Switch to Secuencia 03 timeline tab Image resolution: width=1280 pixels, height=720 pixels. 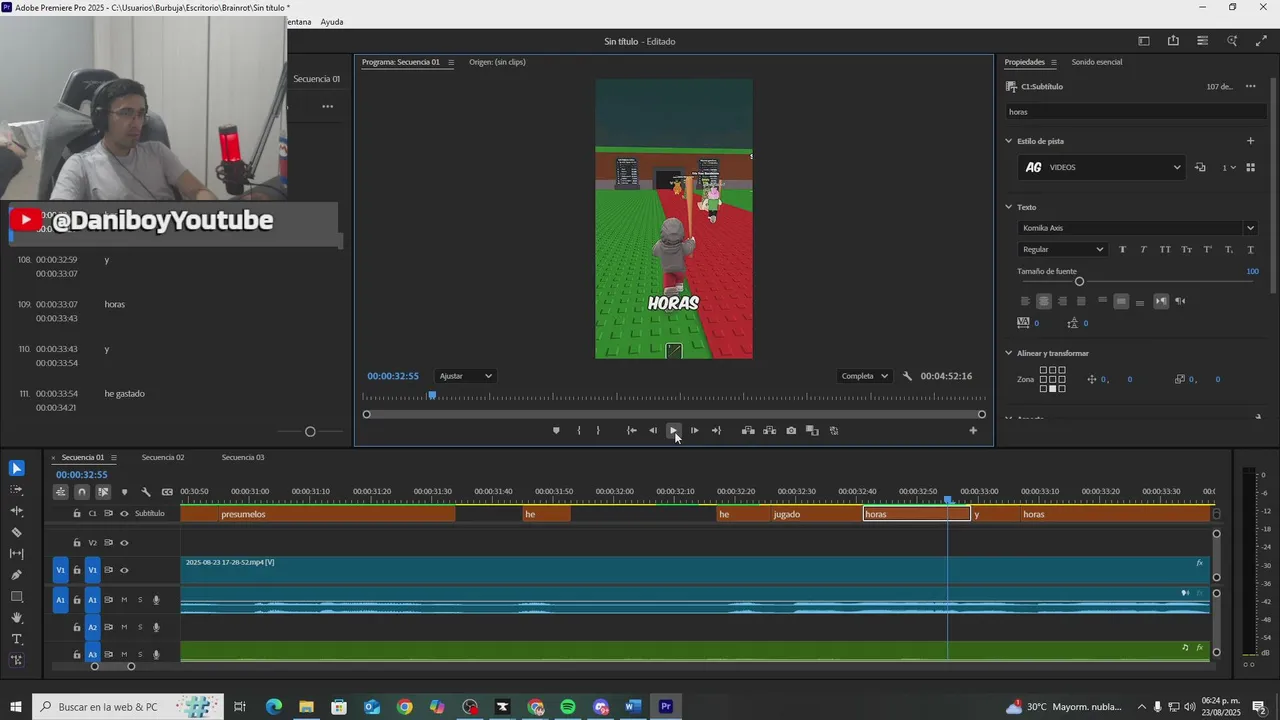243,457
